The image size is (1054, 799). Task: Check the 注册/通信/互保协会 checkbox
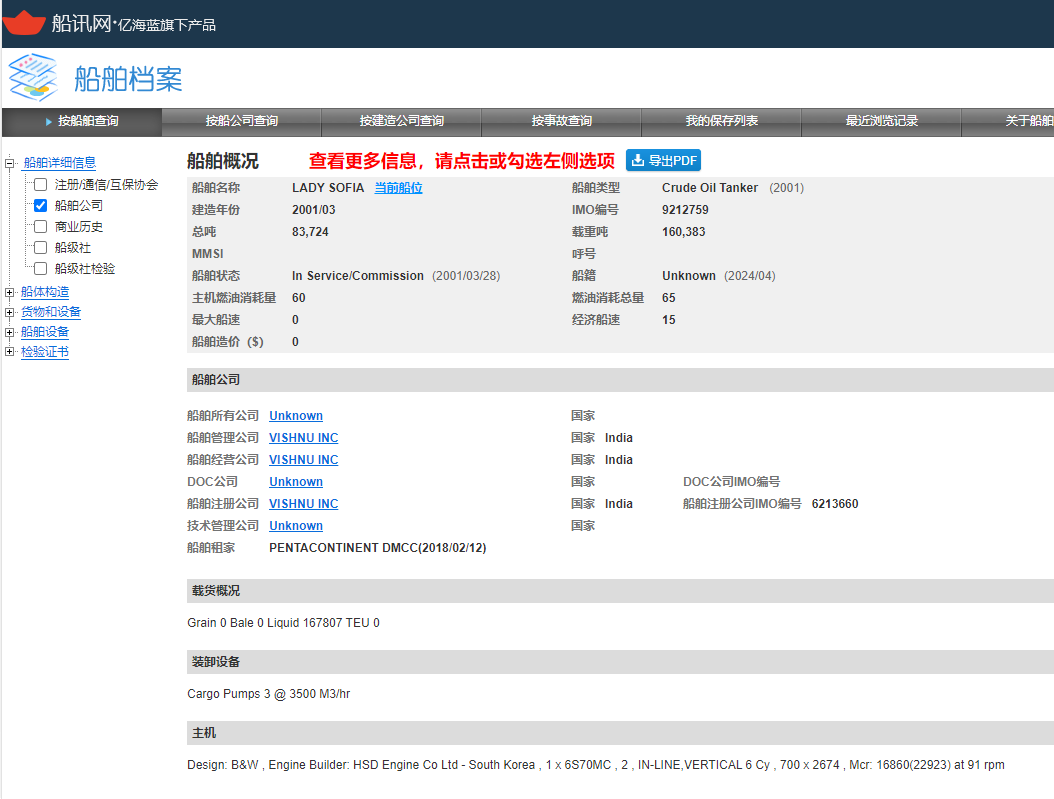coord(40,184)
